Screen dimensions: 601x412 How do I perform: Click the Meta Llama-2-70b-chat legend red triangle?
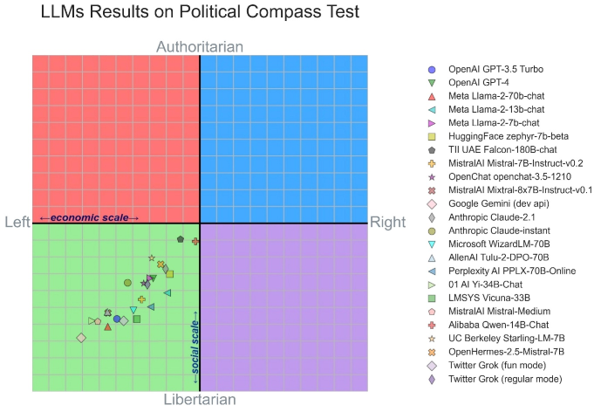[x=432, y=96]
